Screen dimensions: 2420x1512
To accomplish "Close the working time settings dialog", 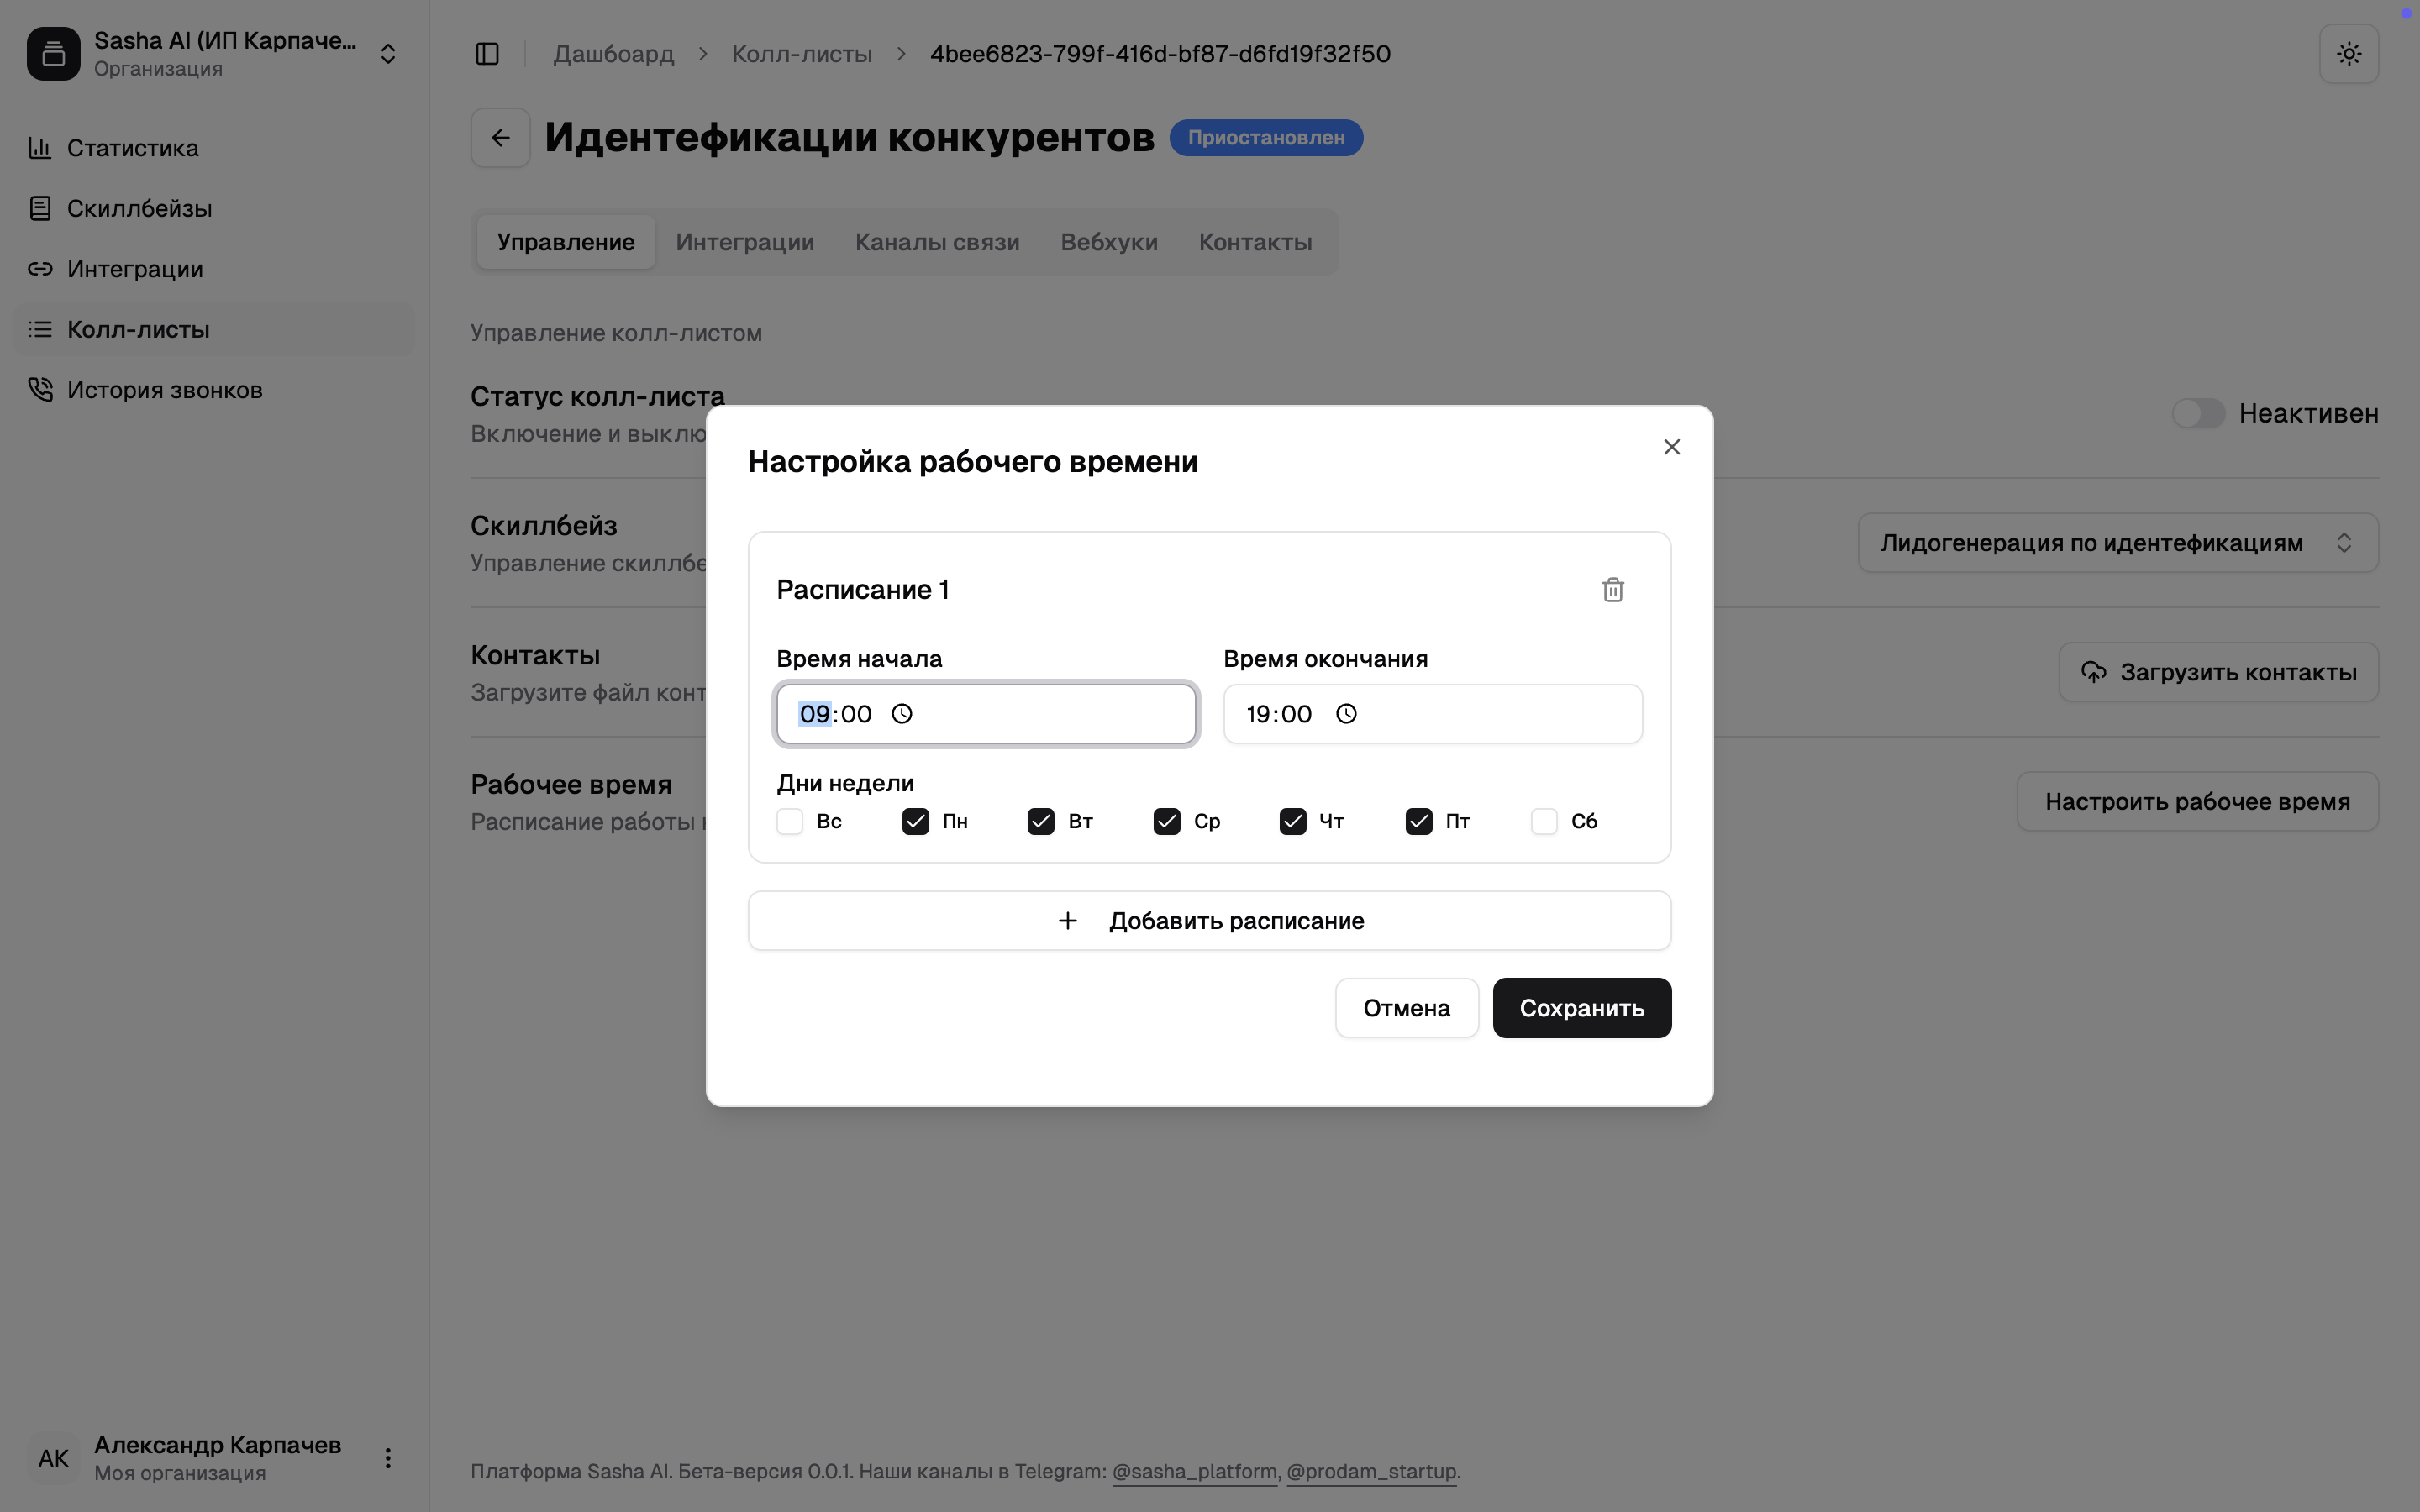I will (1671, 447).
